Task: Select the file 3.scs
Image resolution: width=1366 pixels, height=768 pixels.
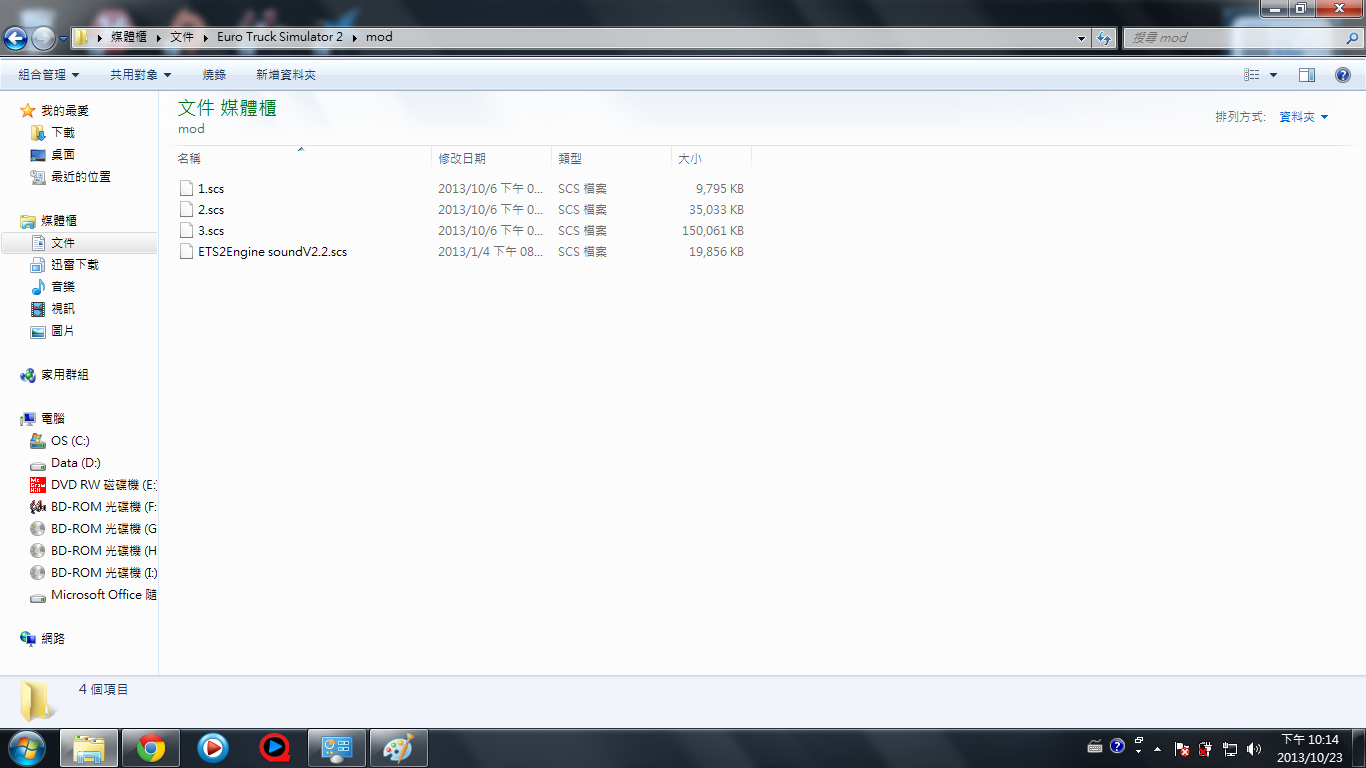Action: click(211, 231)
